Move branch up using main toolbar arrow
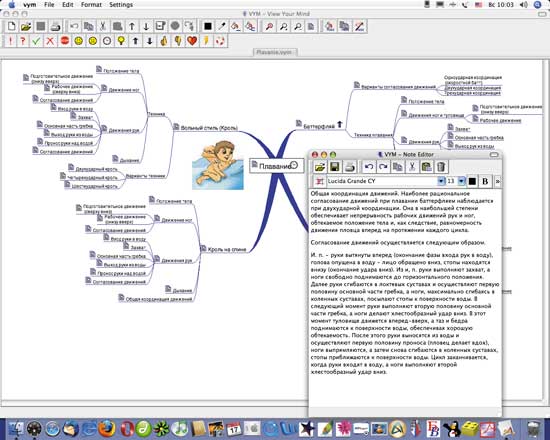This screenshot has height=440, width=550. coord(132,26)
